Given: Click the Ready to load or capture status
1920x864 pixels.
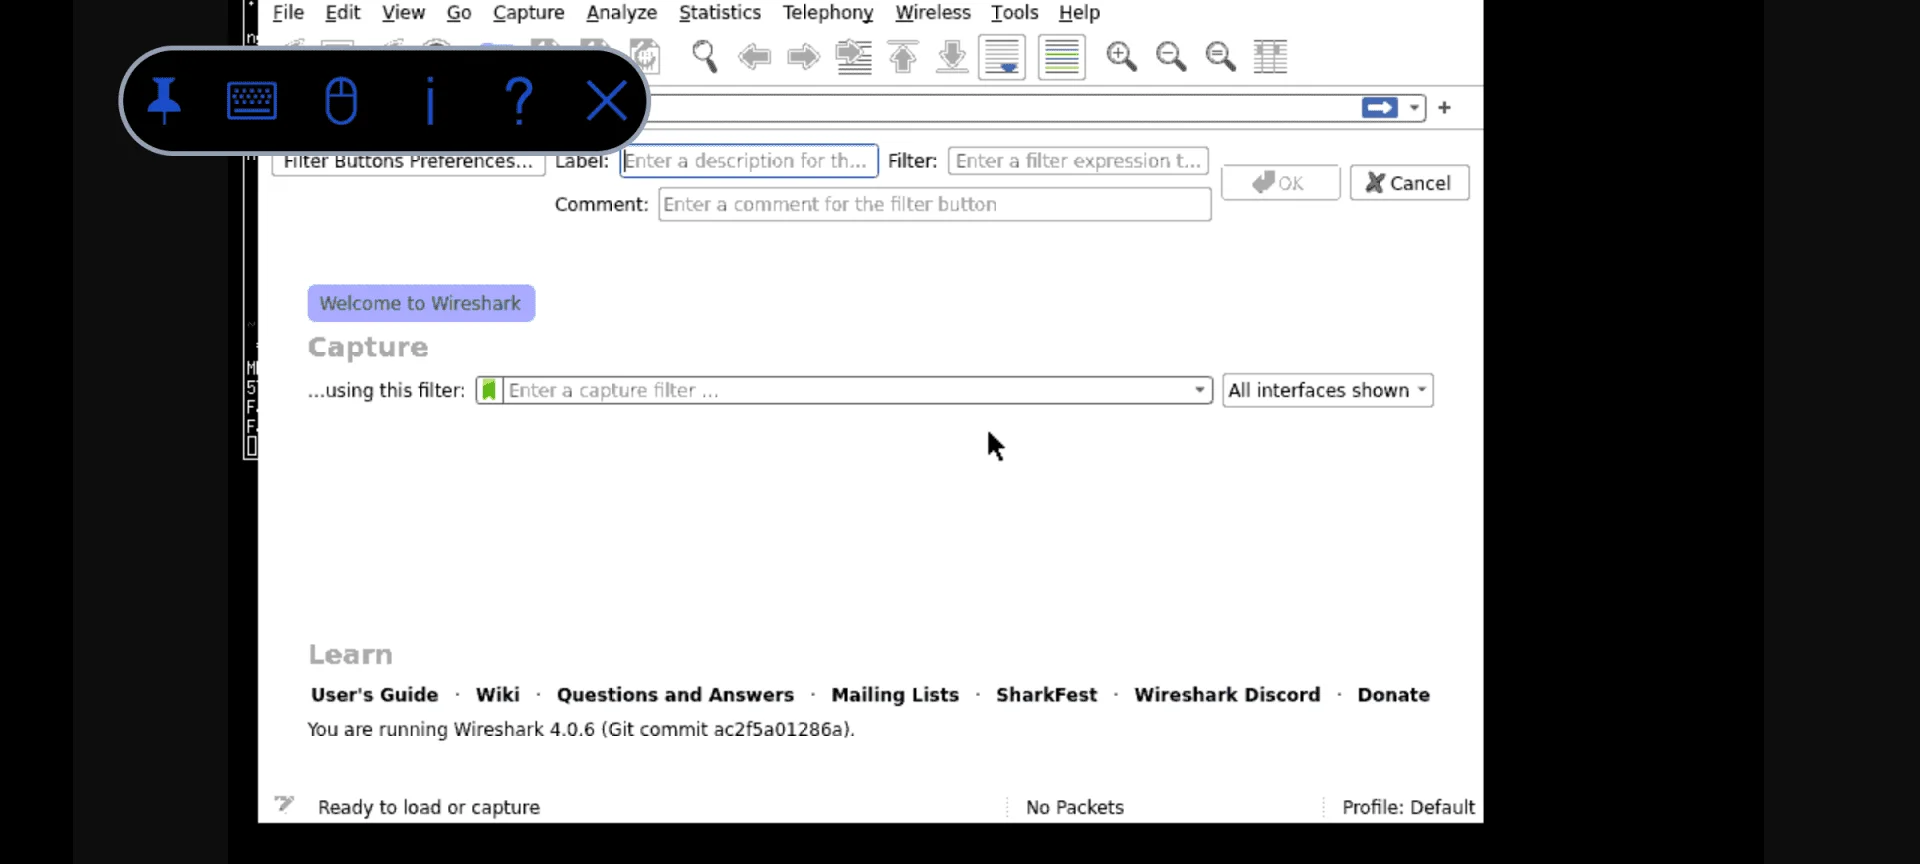Looking at the screenshot, I should coord(429,807).
